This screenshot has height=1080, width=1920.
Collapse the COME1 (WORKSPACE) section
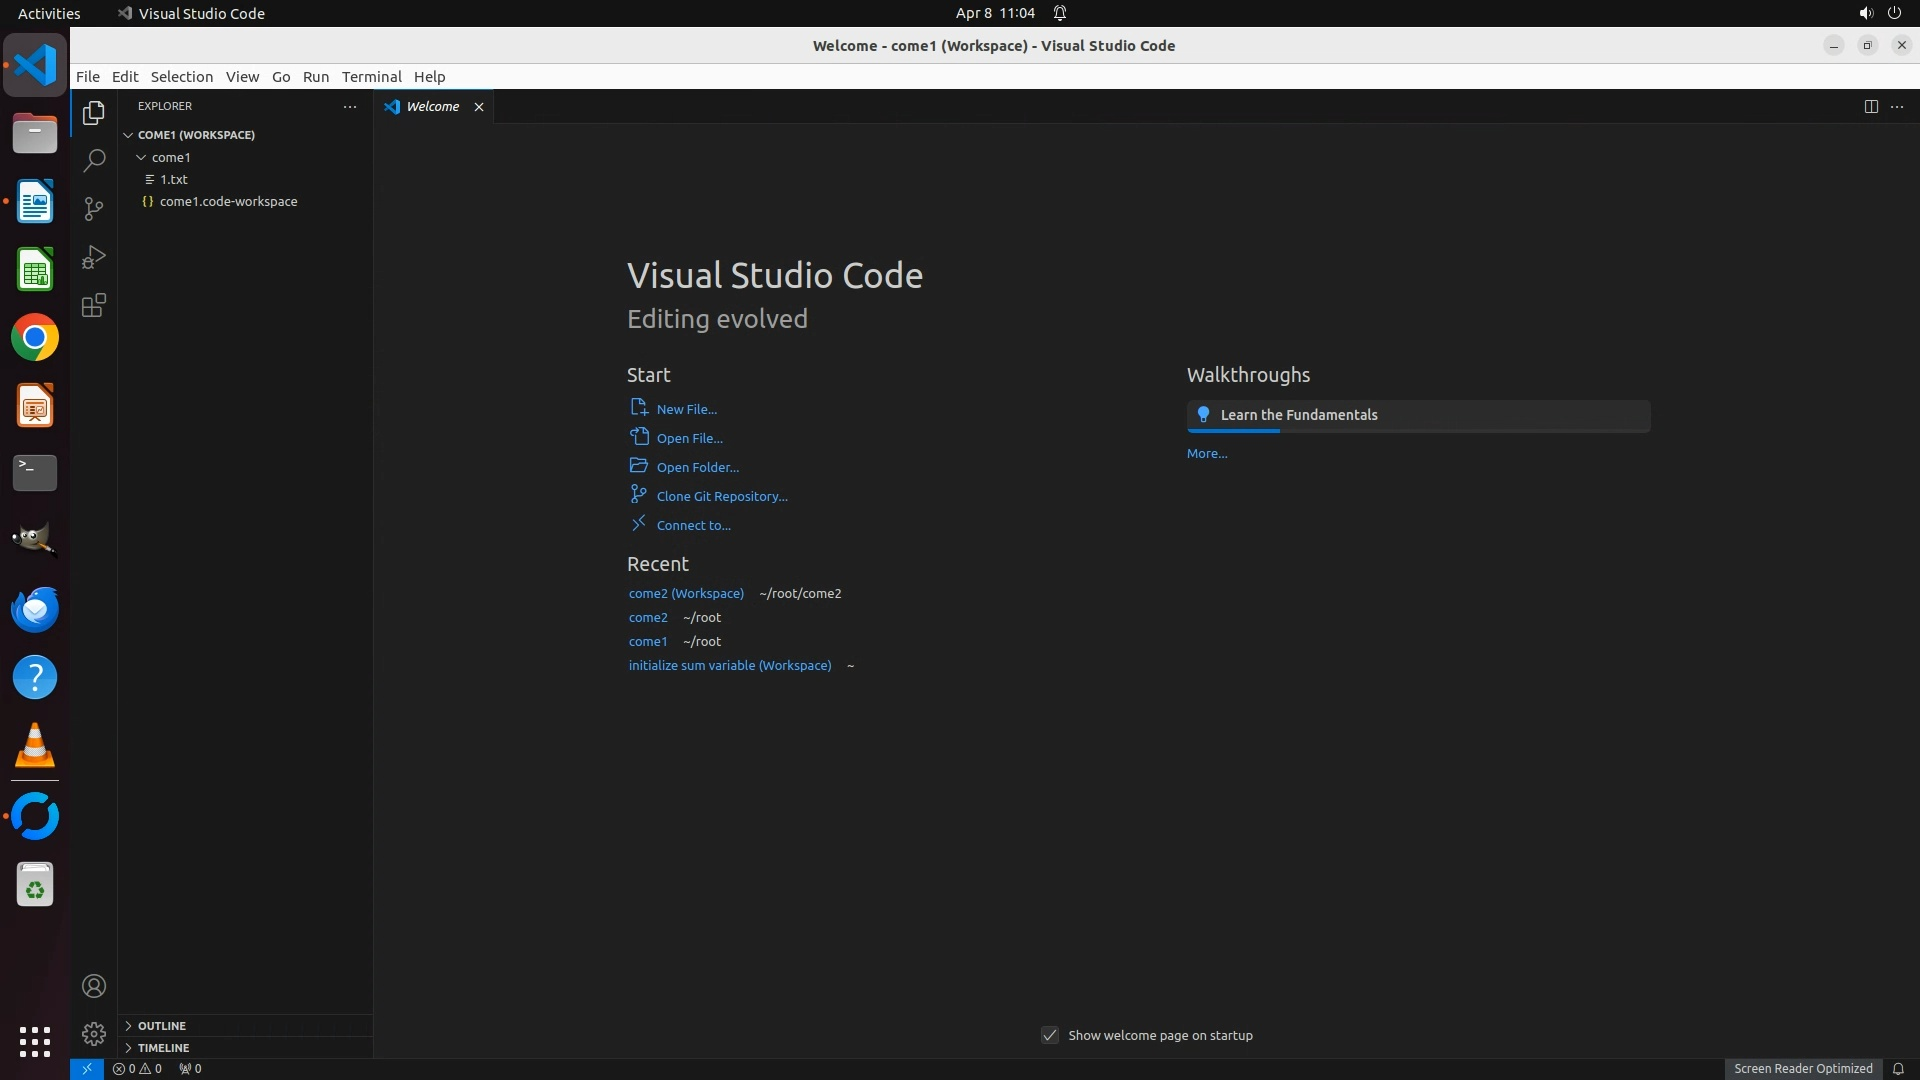pyautogui.click(x=129, y=135)
